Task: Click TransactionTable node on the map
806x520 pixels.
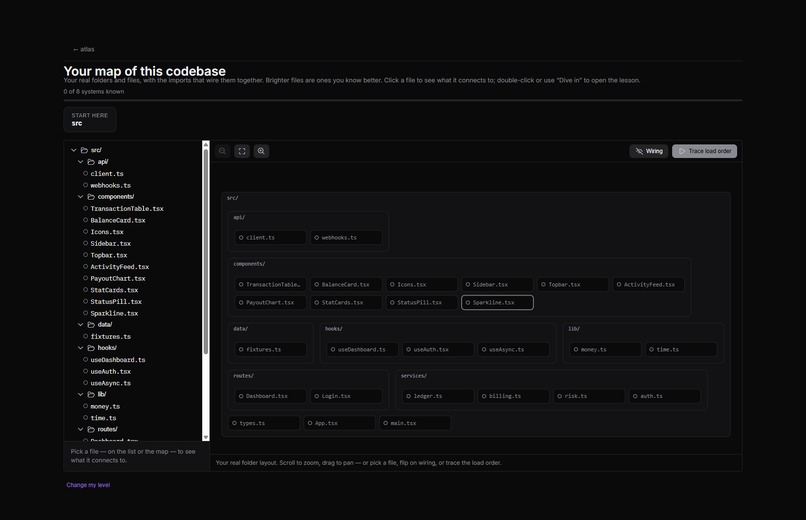Action: pyautogui.click(x=270, y=284)
